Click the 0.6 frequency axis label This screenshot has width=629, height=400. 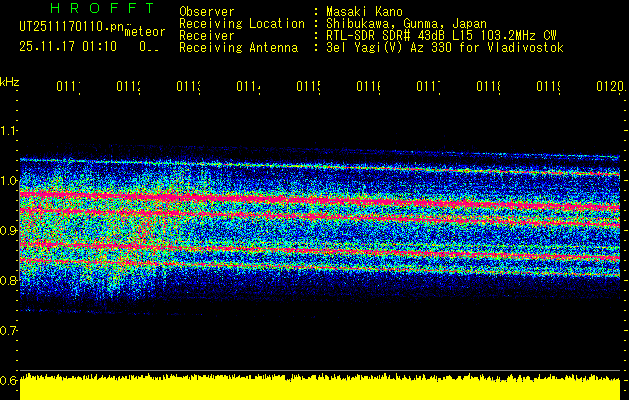point(9,381)
